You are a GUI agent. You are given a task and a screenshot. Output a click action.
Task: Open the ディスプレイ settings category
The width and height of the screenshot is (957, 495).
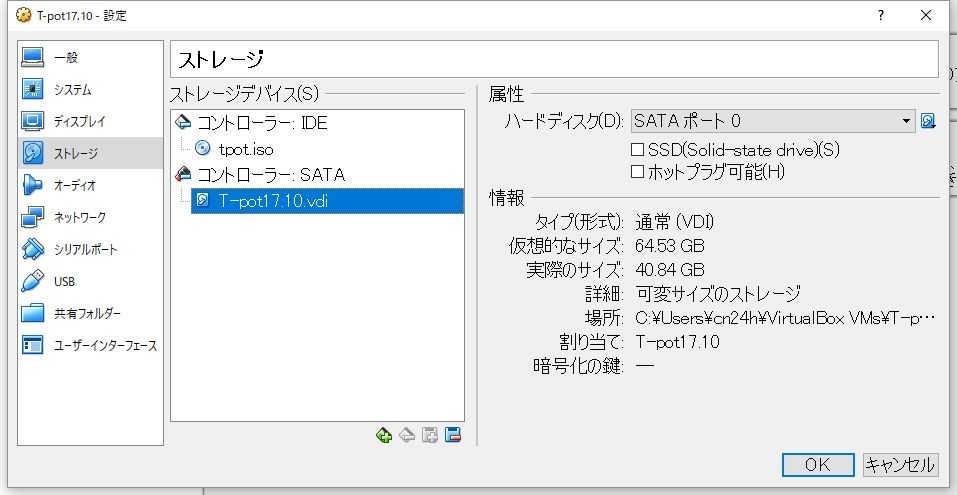pyautogui.click(x=90, y=121)
